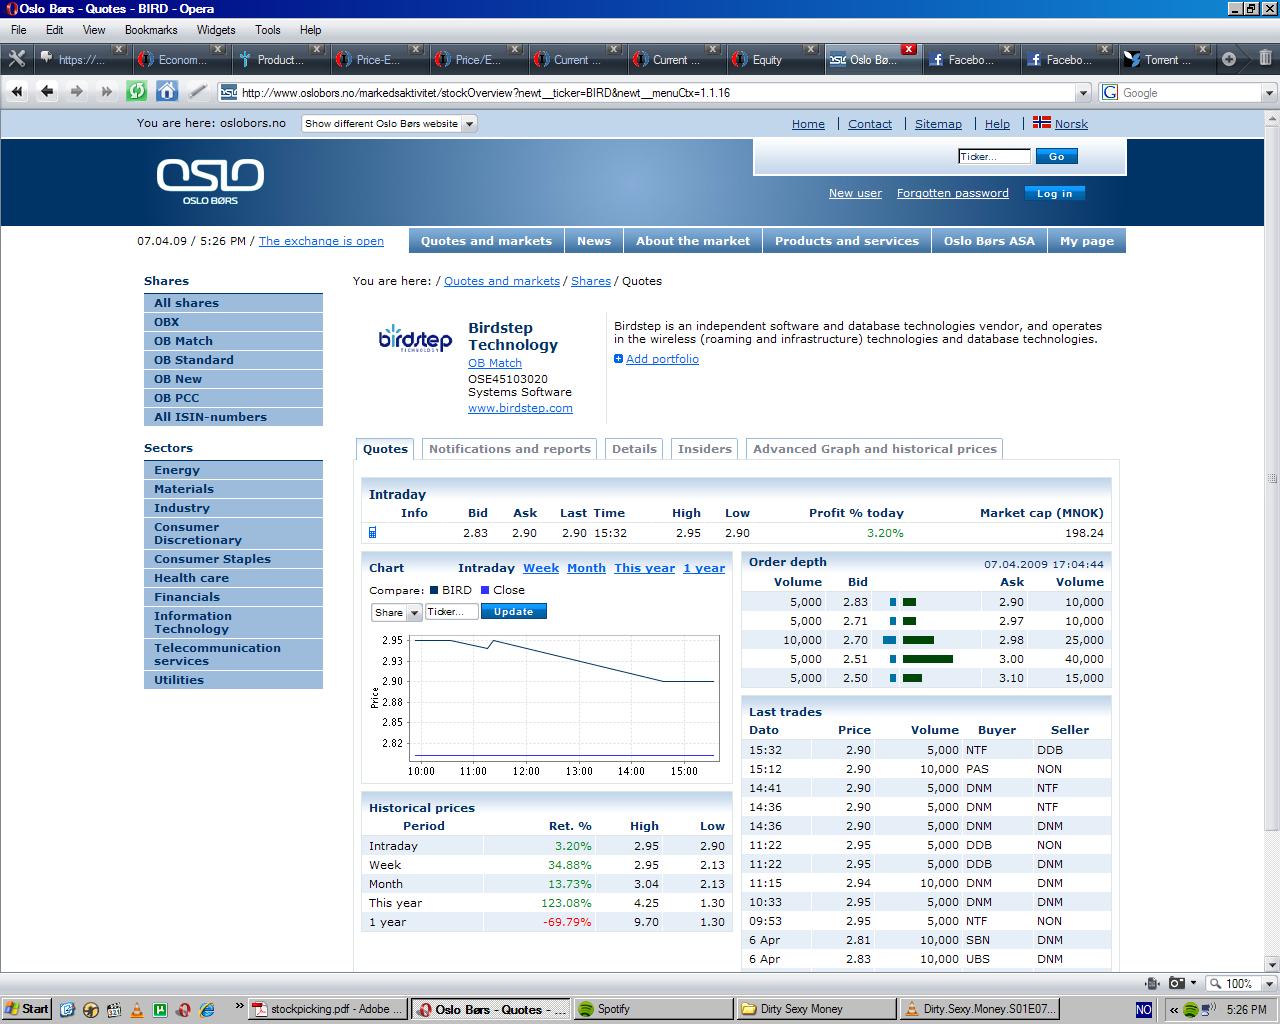Click the Go ticker button

coord(1057,156)
